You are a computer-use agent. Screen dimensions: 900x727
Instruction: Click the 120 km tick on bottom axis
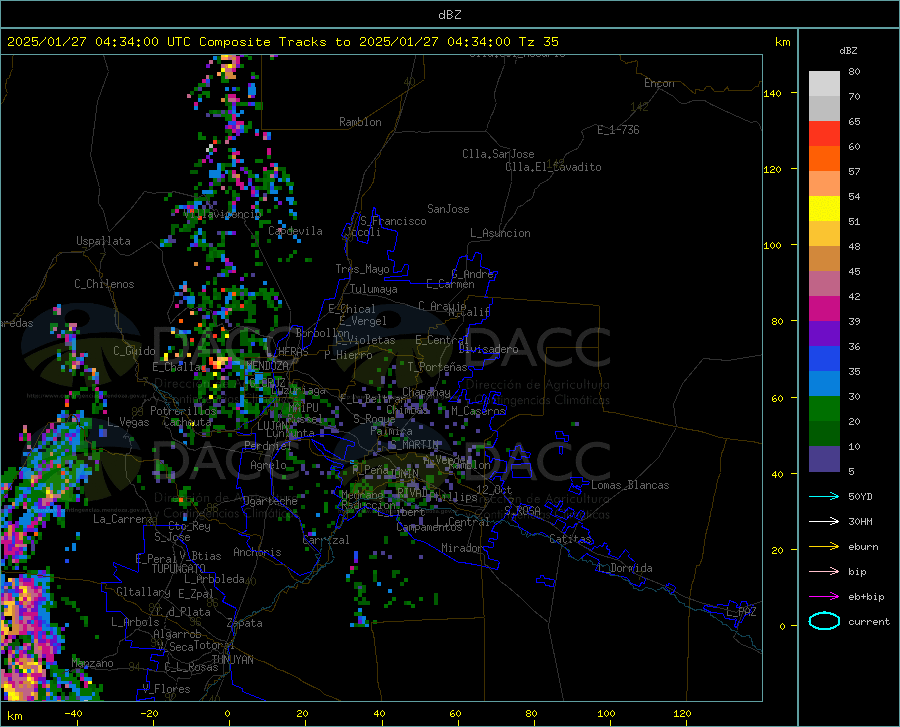[682, 713]
